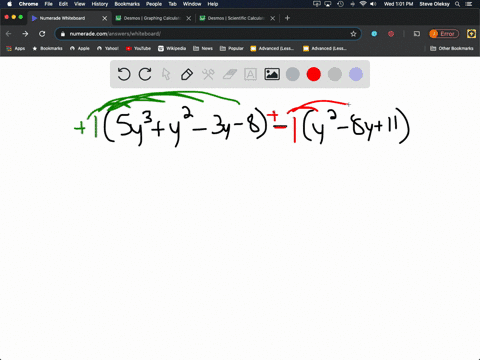Screen dimensions: 480x360
Task: Reload the Numerade whiteboard page
Action: click(x=42, y=34)
